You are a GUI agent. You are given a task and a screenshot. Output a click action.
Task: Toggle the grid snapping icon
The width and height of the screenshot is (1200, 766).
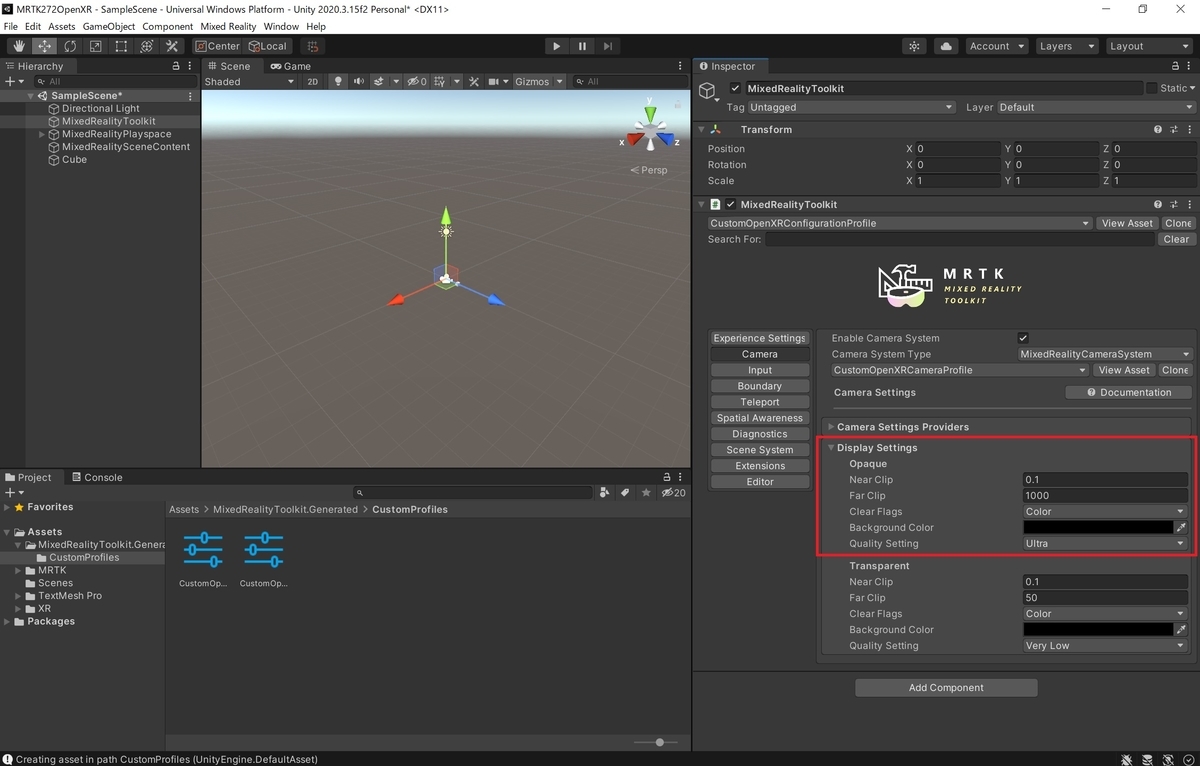point(313,46)
